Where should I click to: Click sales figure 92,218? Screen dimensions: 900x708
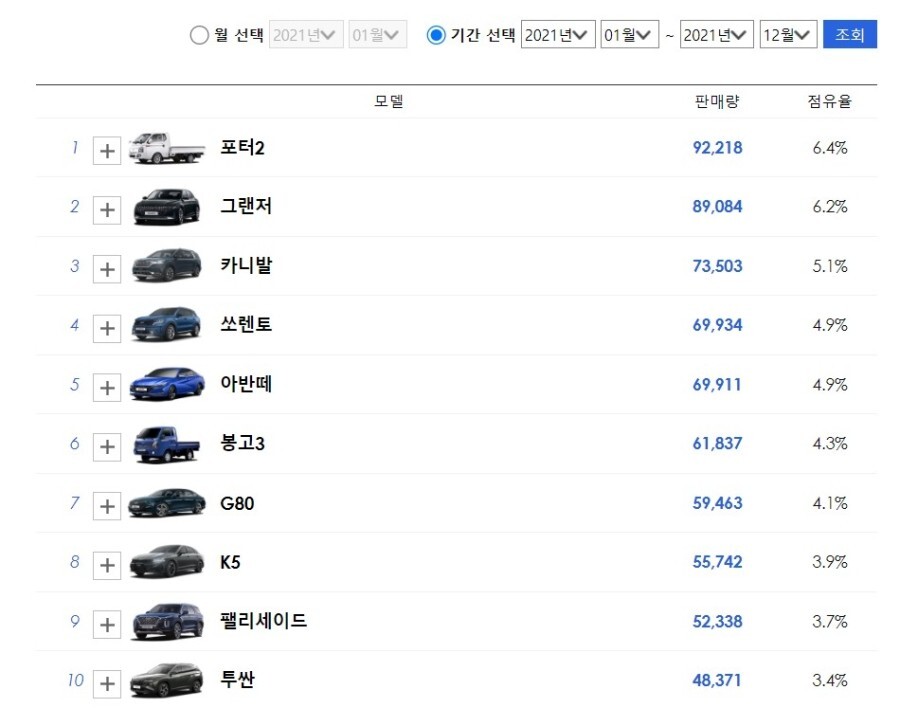coord(717,148)
